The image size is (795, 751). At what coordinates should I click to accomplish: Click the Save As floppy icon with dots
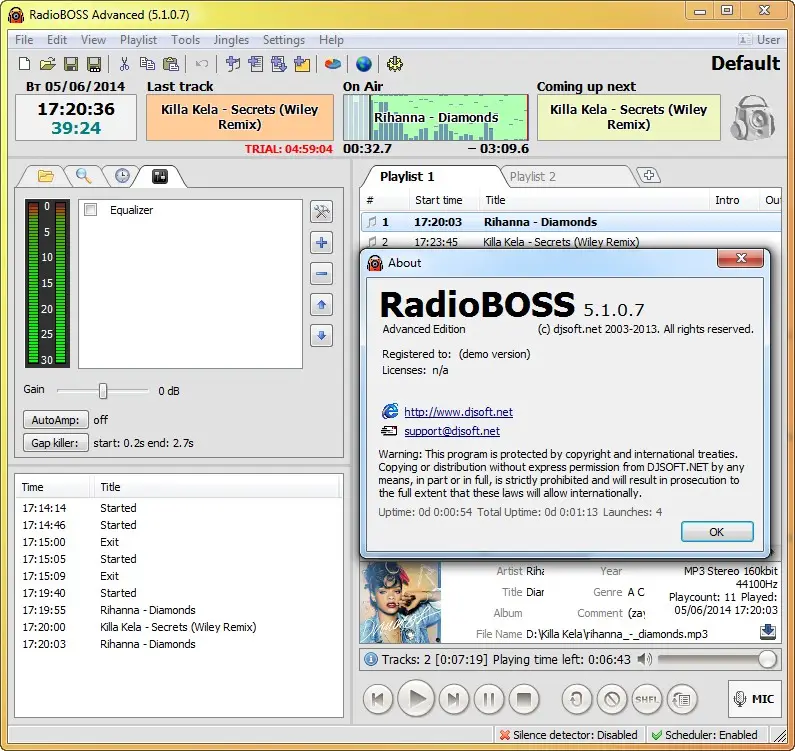94,64
